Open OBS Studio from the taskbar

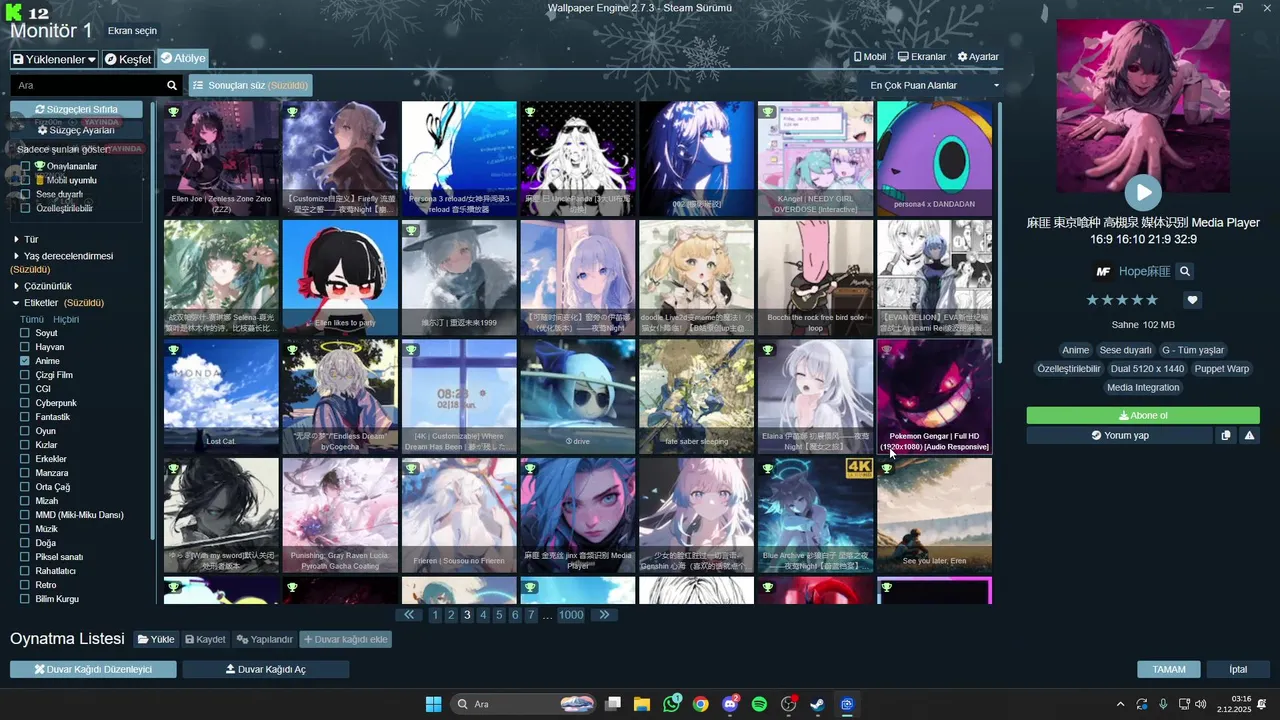click(x=789, y=704)
